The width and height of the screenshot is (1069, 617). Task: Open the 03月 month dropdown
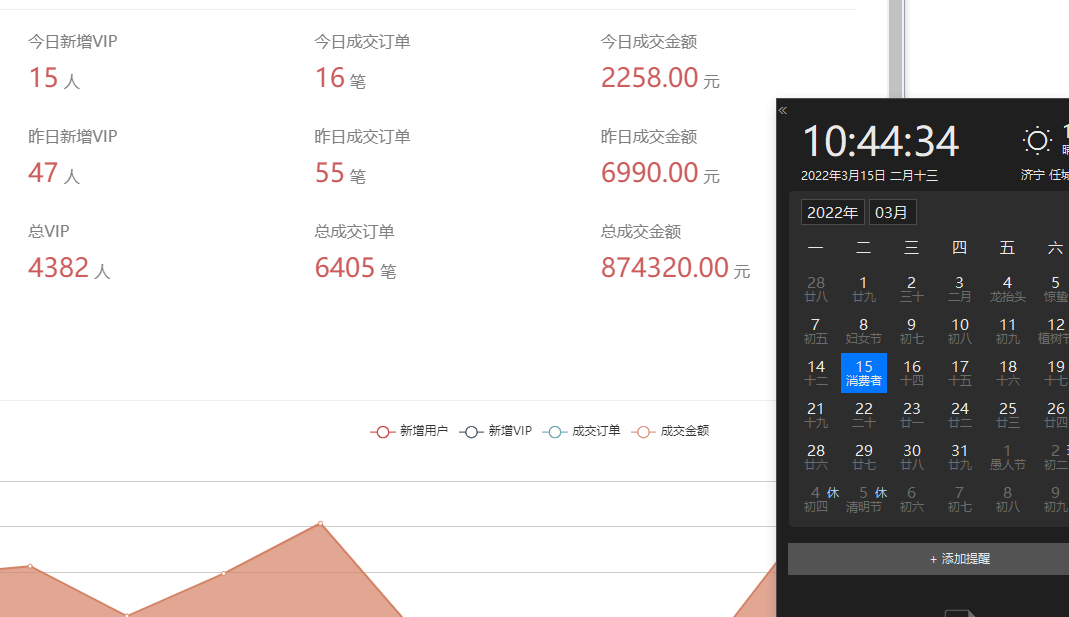pos(892,212)
